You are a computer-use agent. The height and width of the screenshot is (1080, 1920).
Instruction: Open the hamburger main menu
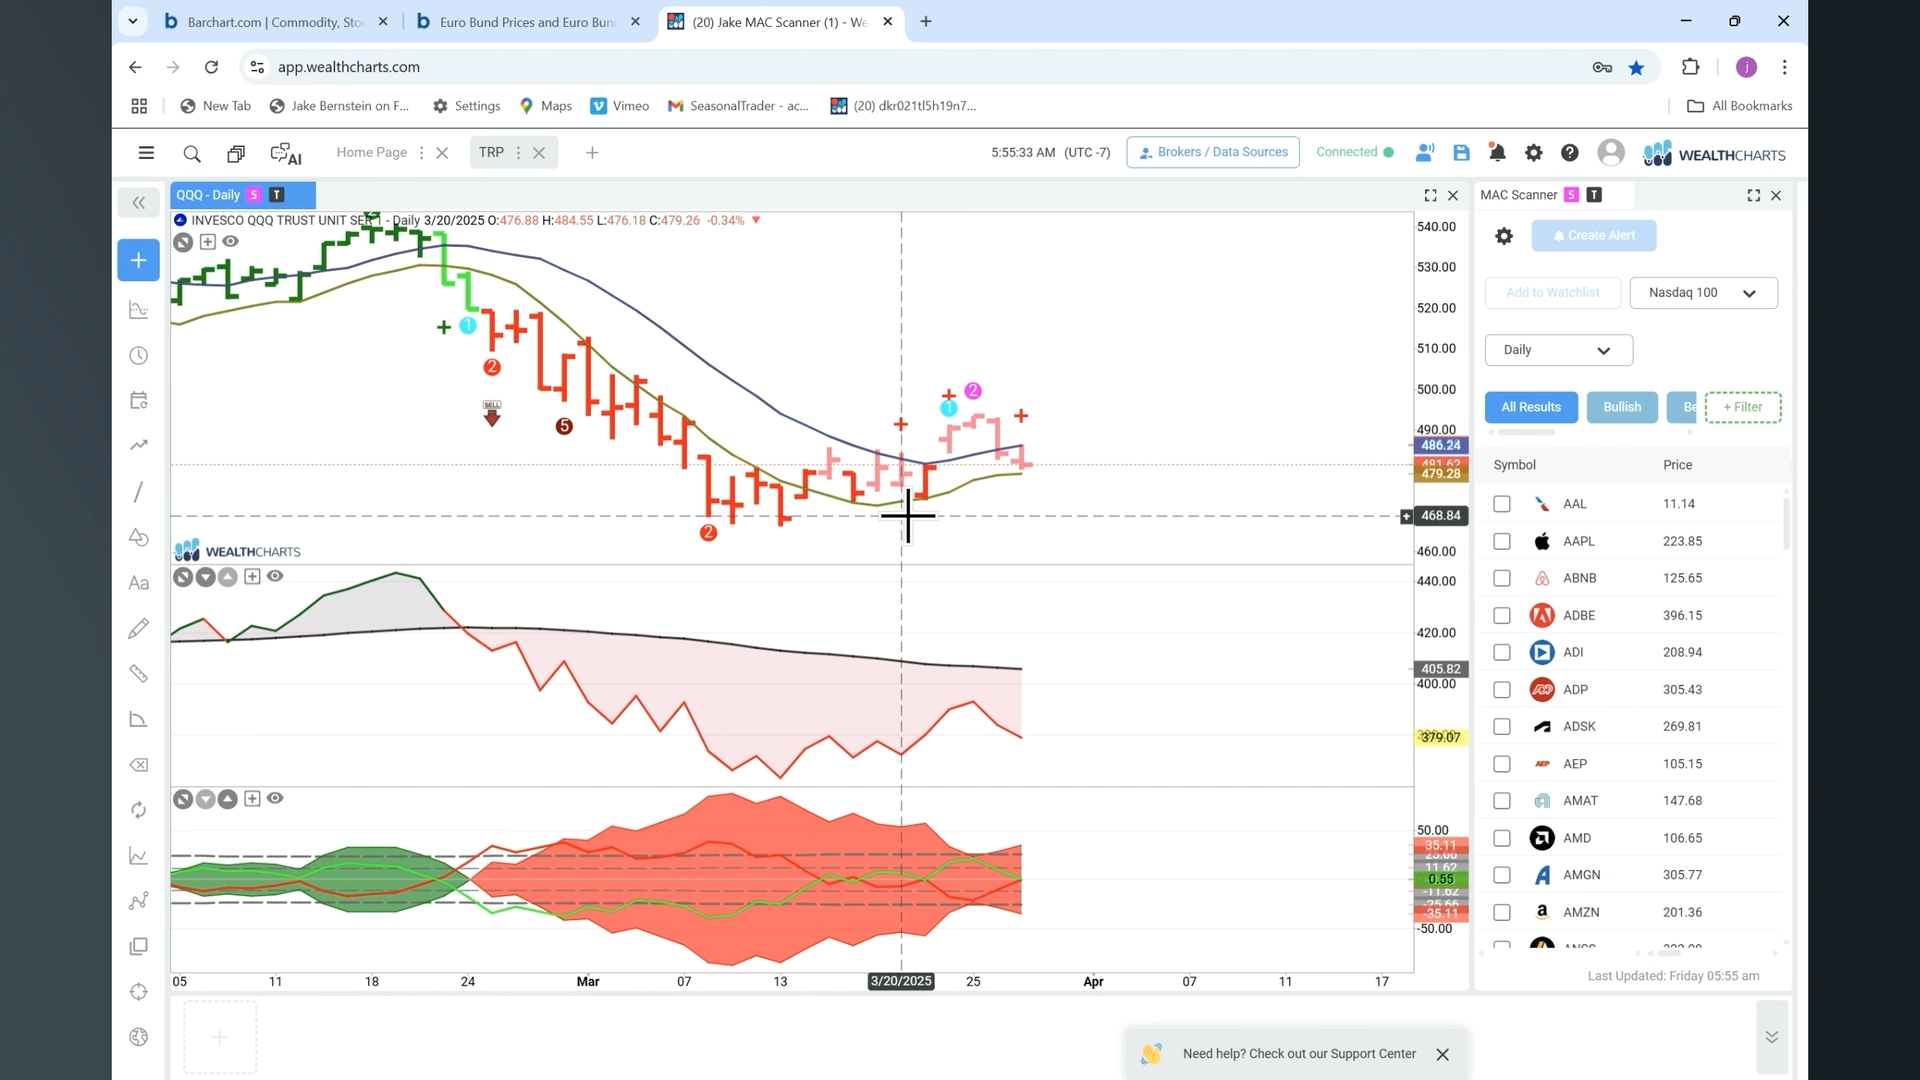(146, 153)
